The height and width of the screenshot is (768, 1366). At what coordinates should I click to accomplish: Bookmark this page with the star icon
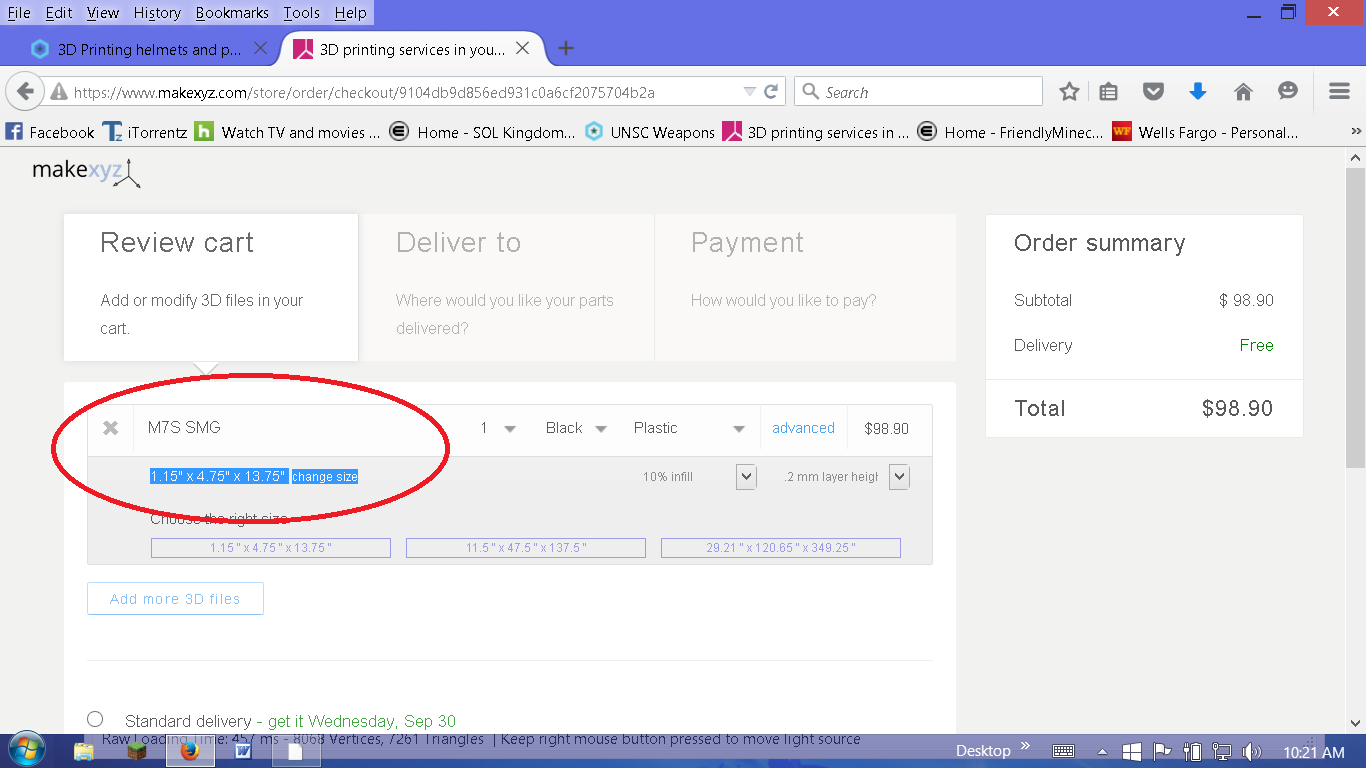pos(1069,92)
